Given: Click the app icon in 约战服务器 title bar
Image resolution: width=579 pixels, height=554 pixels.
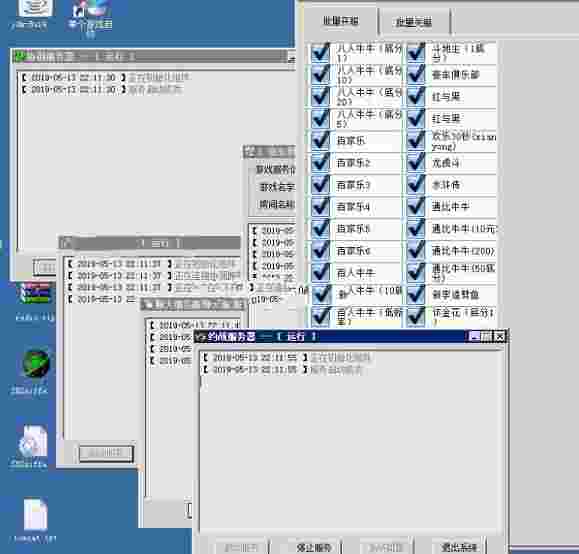Looking at the screenshot, I should click(x=201, y=337).
